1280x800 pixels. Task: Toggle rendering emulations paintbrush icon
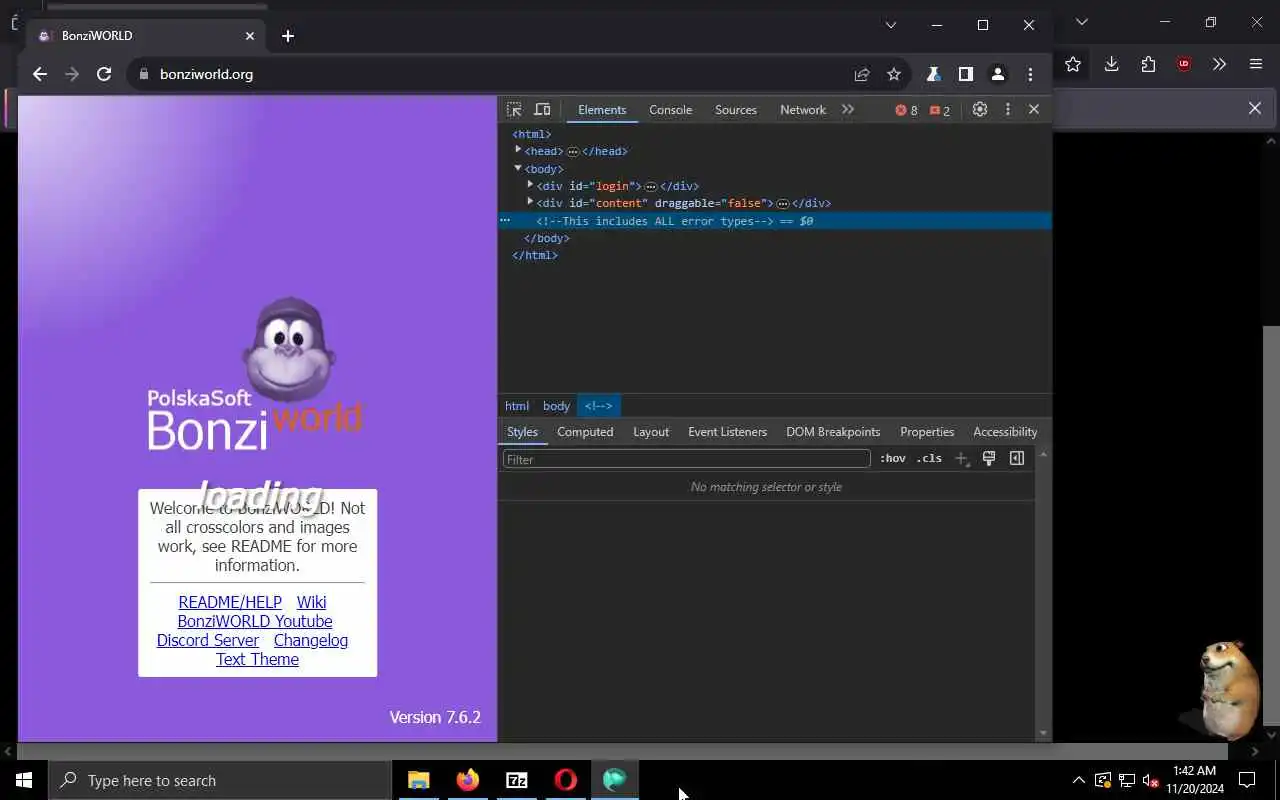989,458
